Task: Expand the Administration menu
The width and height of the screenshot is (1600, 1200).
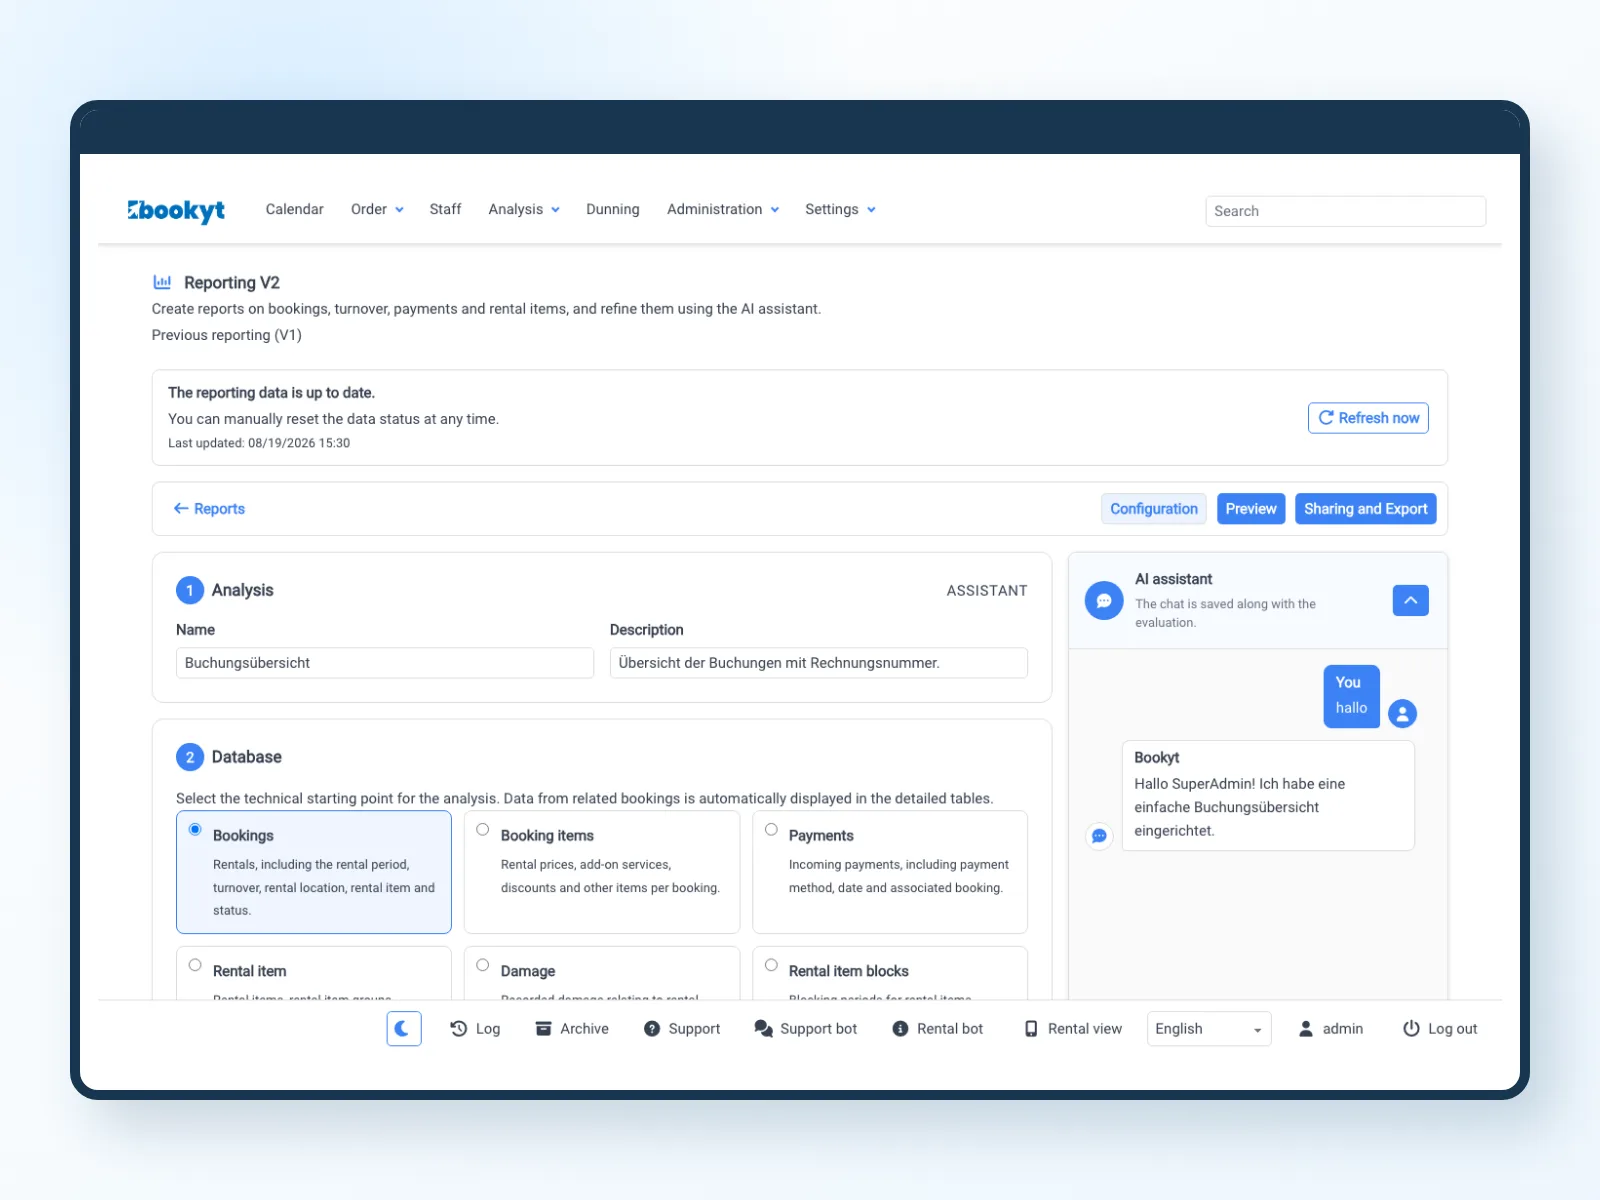Action: point(723,209)
